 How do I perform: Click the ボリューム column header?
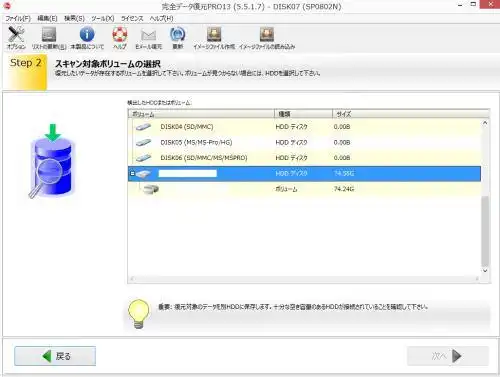pos(201,114)
